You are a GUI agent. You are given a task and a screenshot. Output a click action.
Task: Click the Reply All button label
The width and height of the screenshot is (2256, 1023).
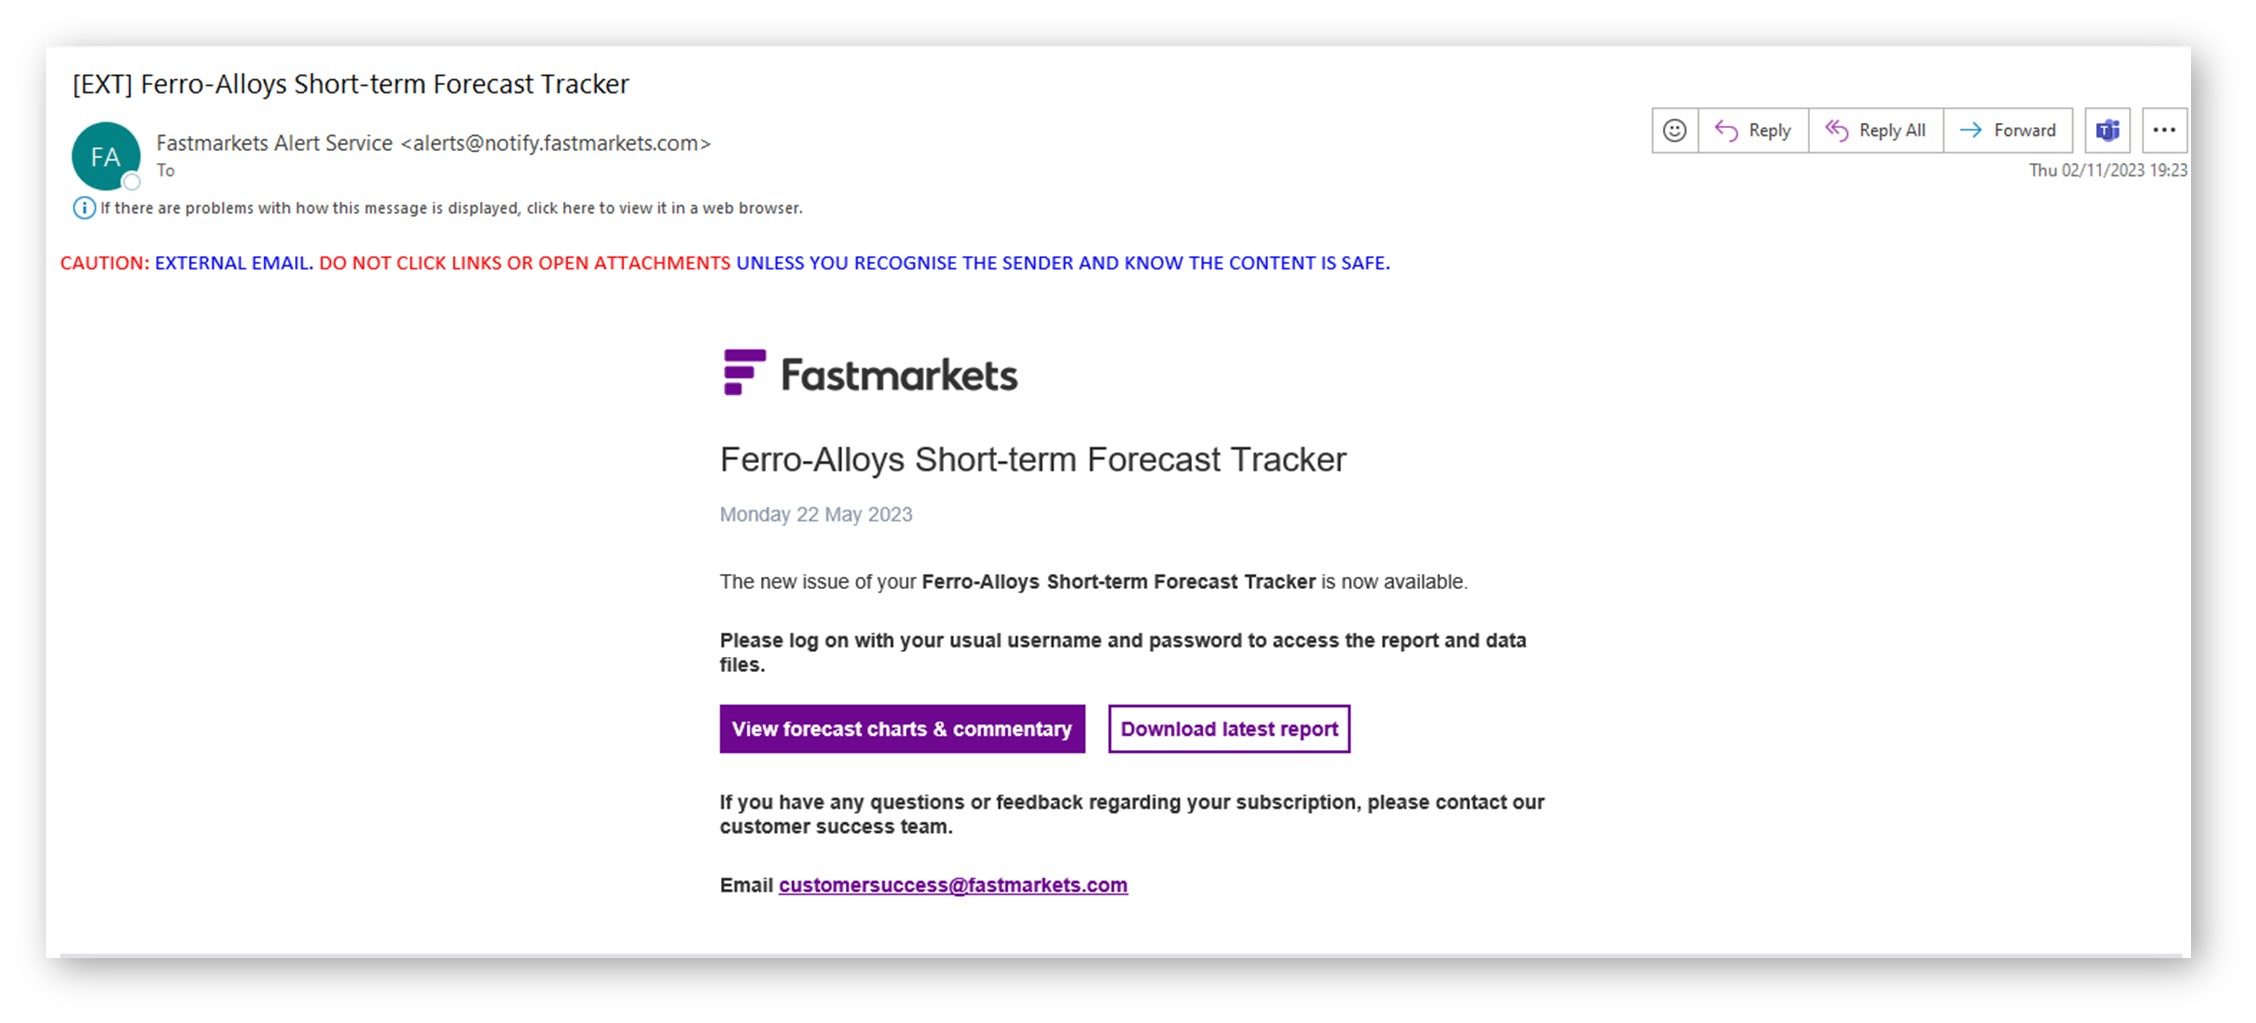tap(1892, 131)
